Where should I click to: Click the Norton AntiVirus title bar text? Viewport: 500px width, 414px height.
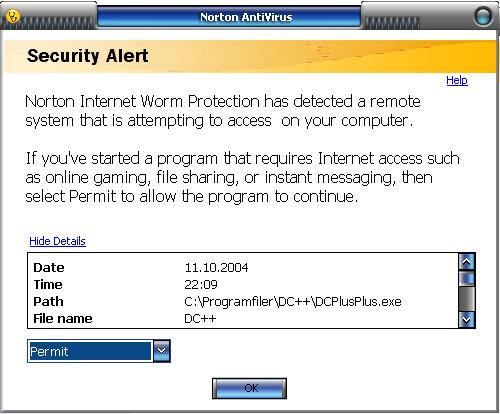tap(246, 17)
